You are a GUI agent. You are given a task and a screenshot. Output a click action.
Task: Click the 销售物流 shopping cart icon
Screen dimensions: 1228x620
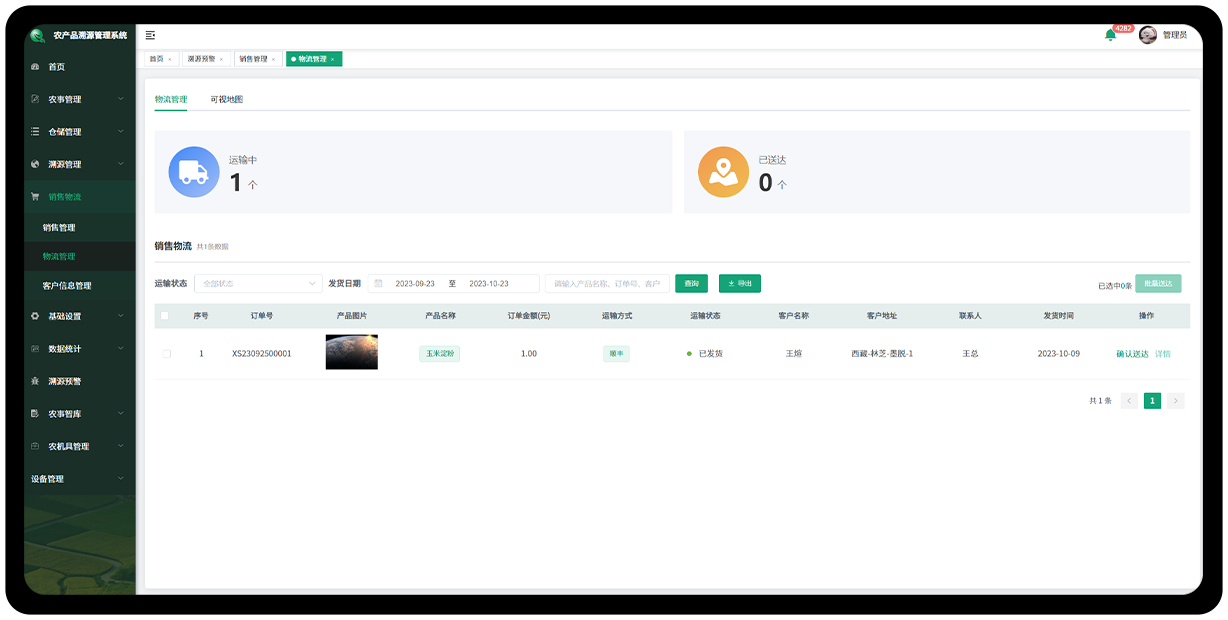point(35,197)
